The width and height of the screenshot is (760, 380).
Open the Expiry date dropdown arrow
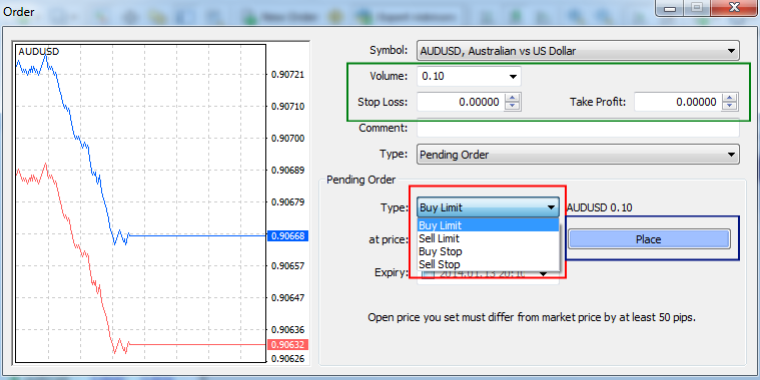(x=544, y=274)
